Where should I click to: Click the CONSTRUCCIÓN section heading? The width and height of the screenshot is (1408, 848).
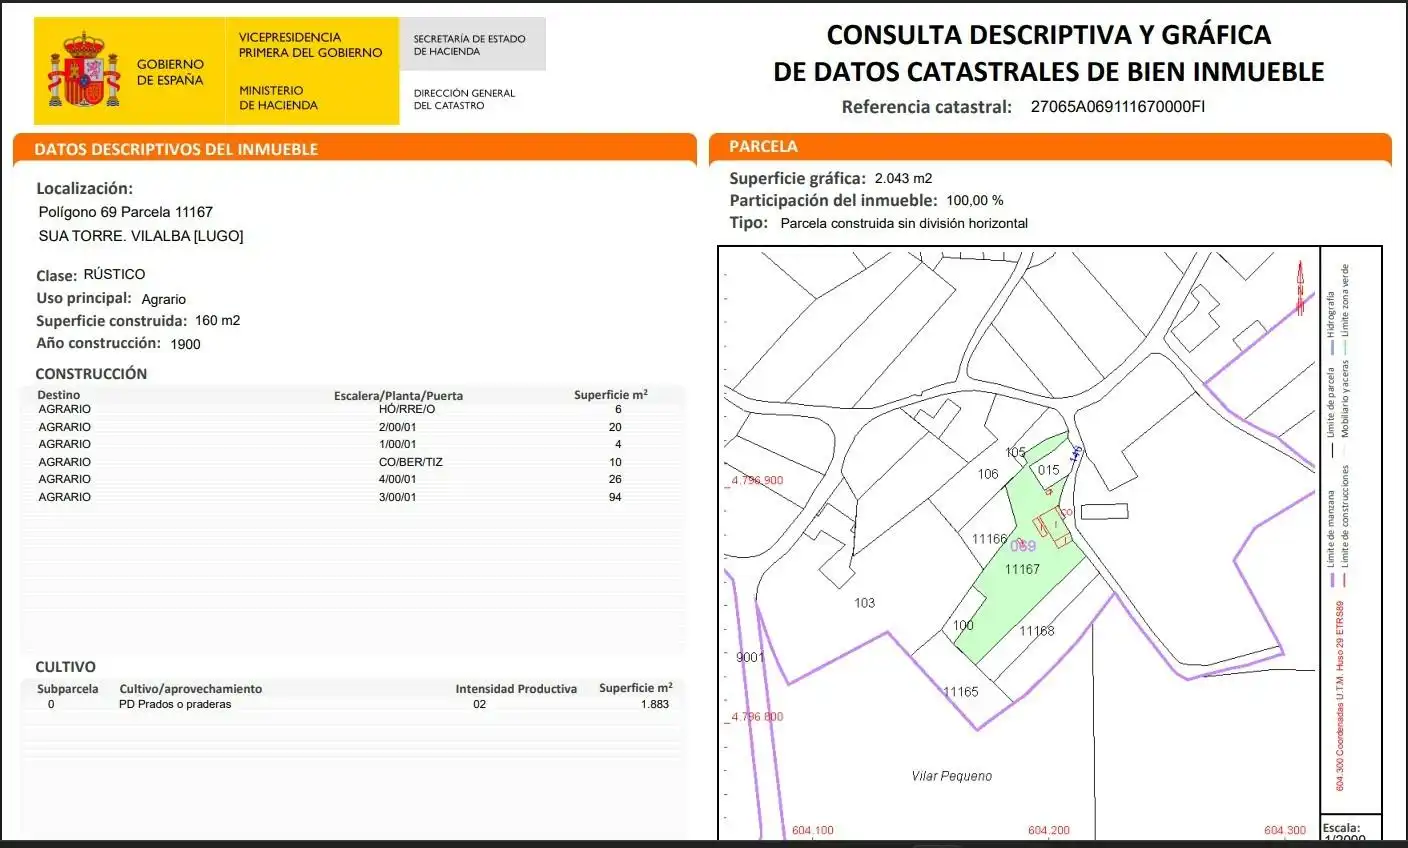click(x=91, y=373)
